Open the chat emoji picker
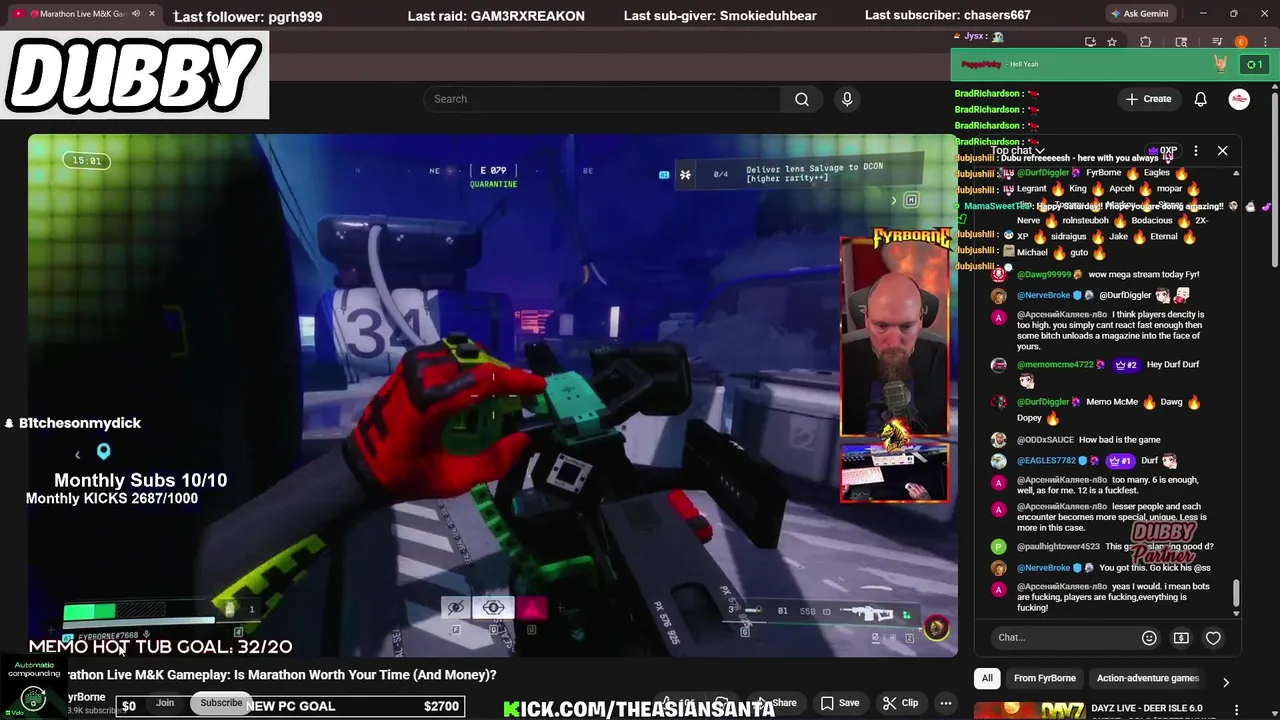 point(1149,637)
